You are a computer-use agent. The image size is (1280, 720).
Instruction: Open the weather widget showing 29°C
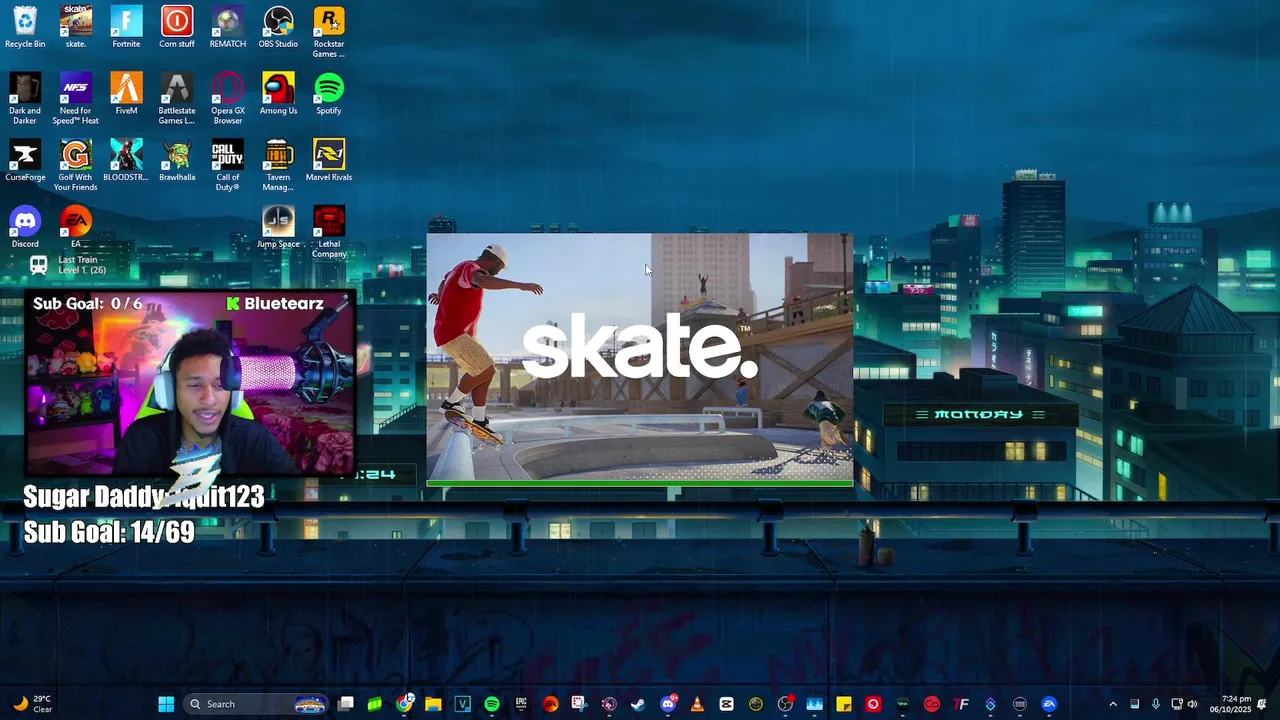[32, 704]
